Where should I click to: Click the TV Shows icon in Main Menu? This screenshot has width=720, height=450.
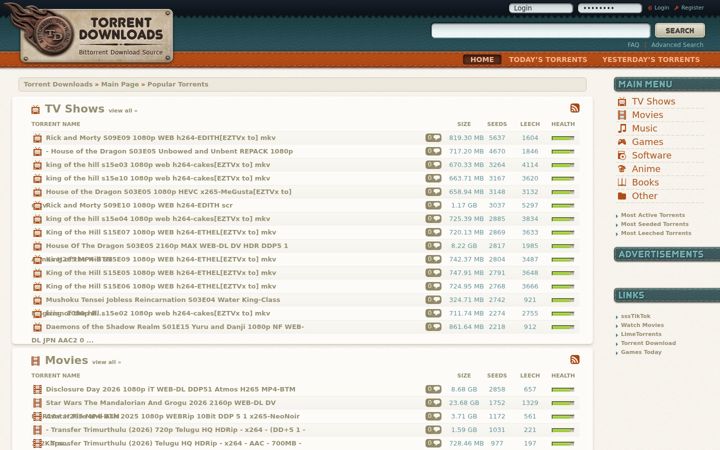point(622,101)
